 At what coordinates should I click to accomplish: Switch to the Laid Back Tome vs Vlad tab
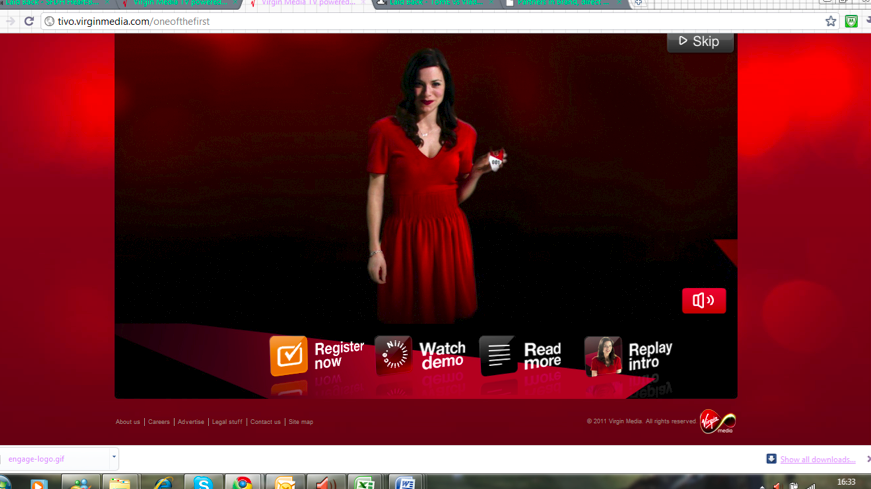pyautogui.click(x=435, y=3)
